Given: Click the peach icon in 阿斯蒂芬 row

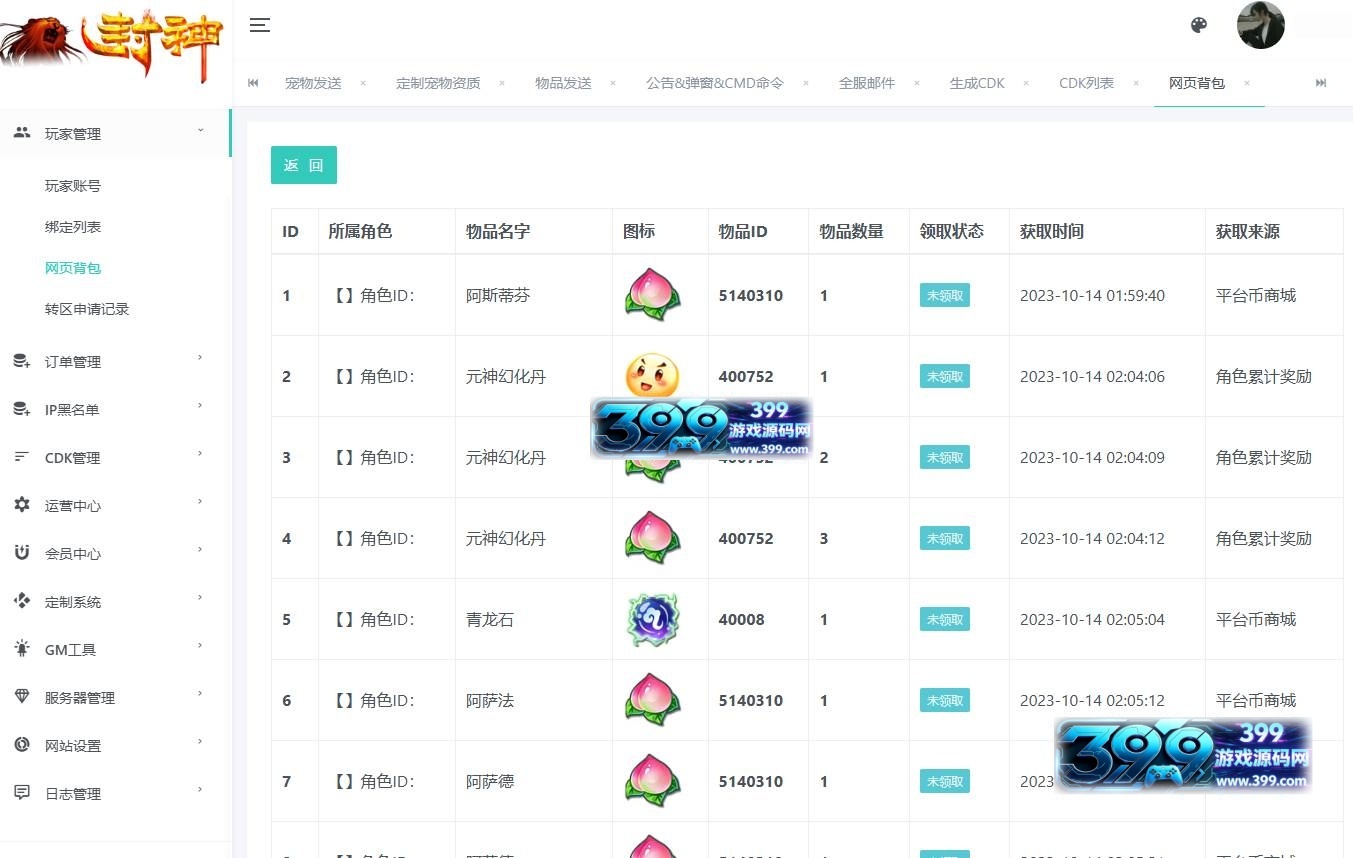Looking at the screenshot, I should coord(652,295).
